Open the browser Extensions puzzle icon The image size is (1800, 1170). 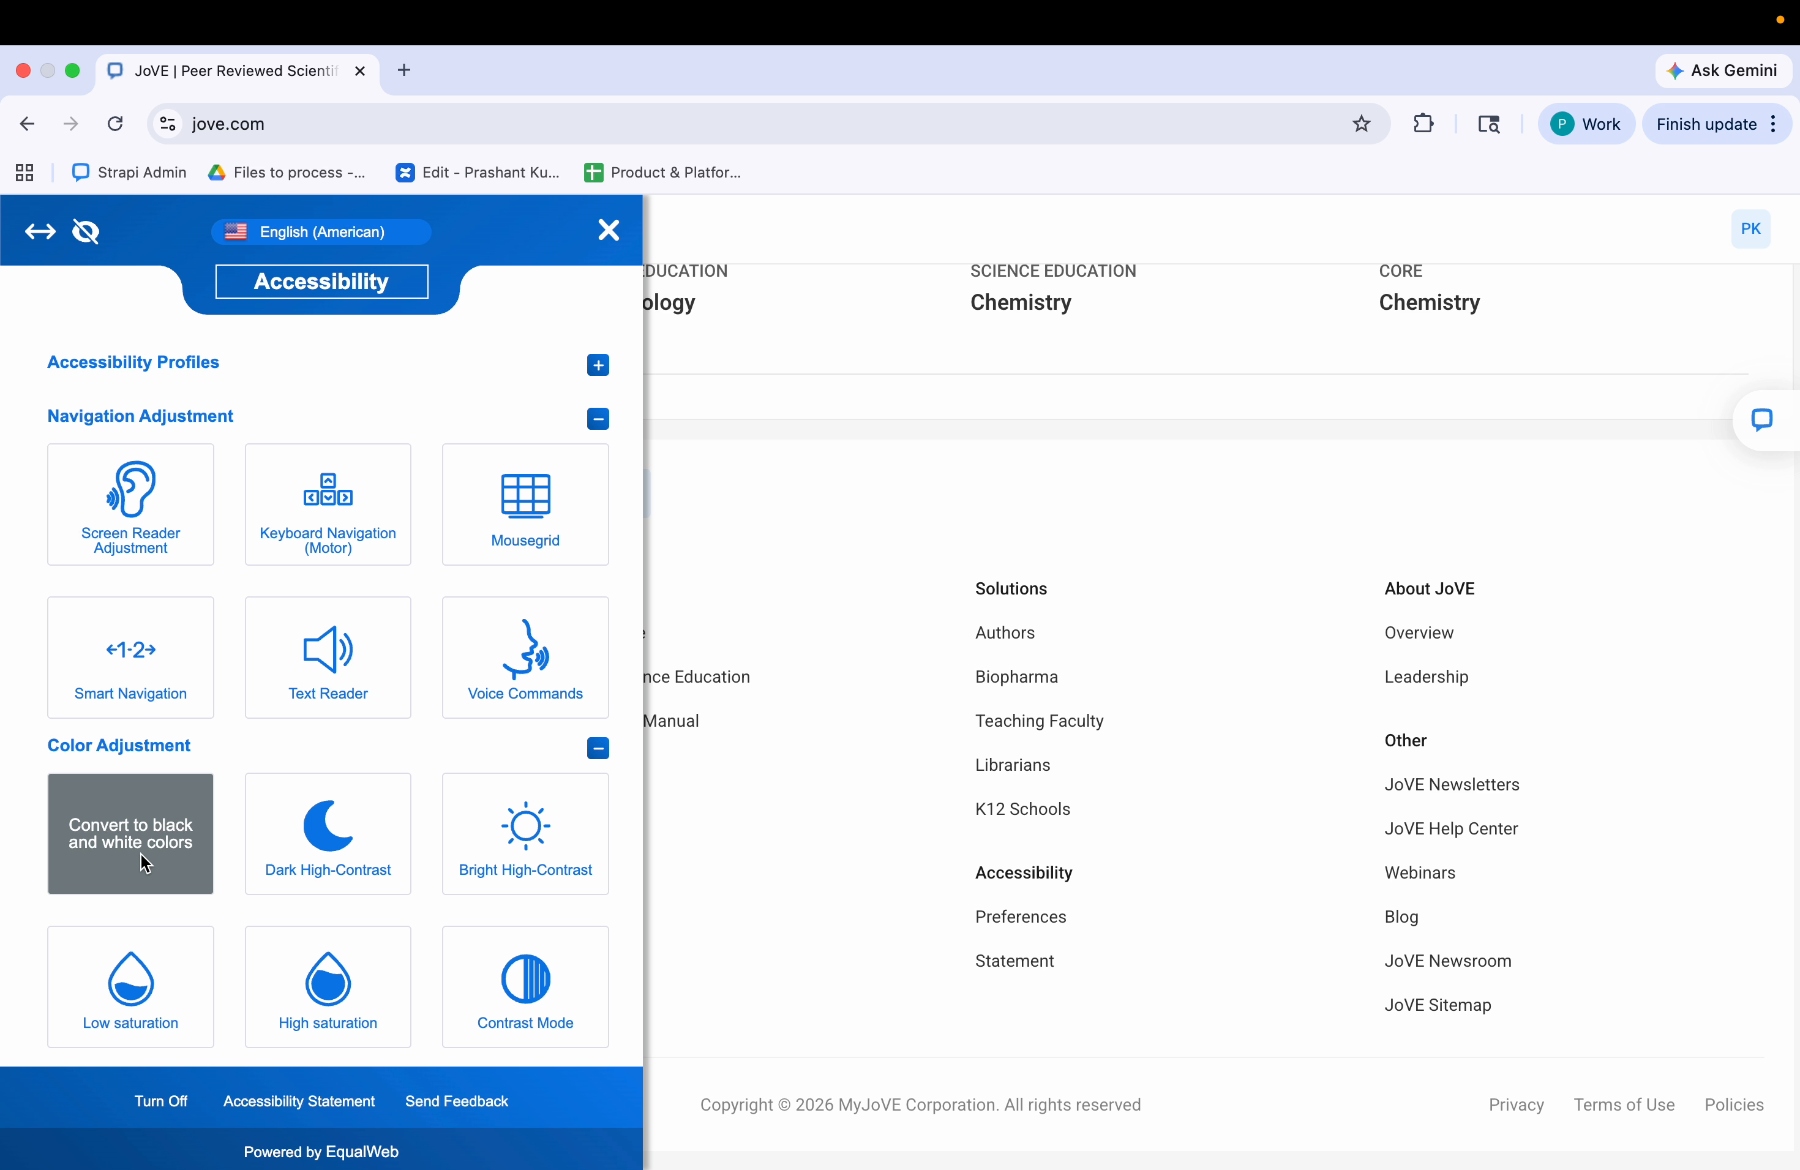[x=1423, y=124]
